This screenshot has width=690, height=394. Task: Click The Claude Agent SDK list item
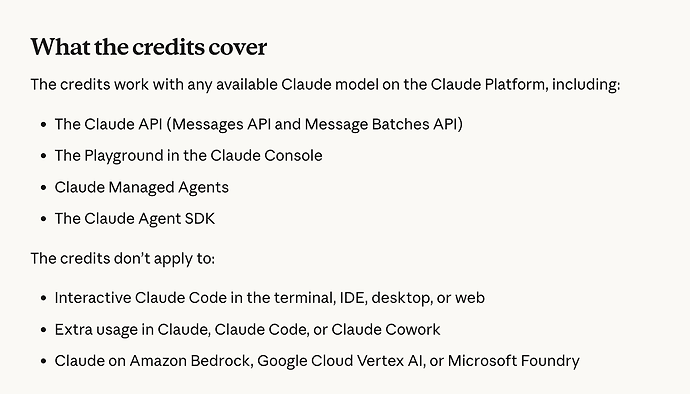[135, 219]
